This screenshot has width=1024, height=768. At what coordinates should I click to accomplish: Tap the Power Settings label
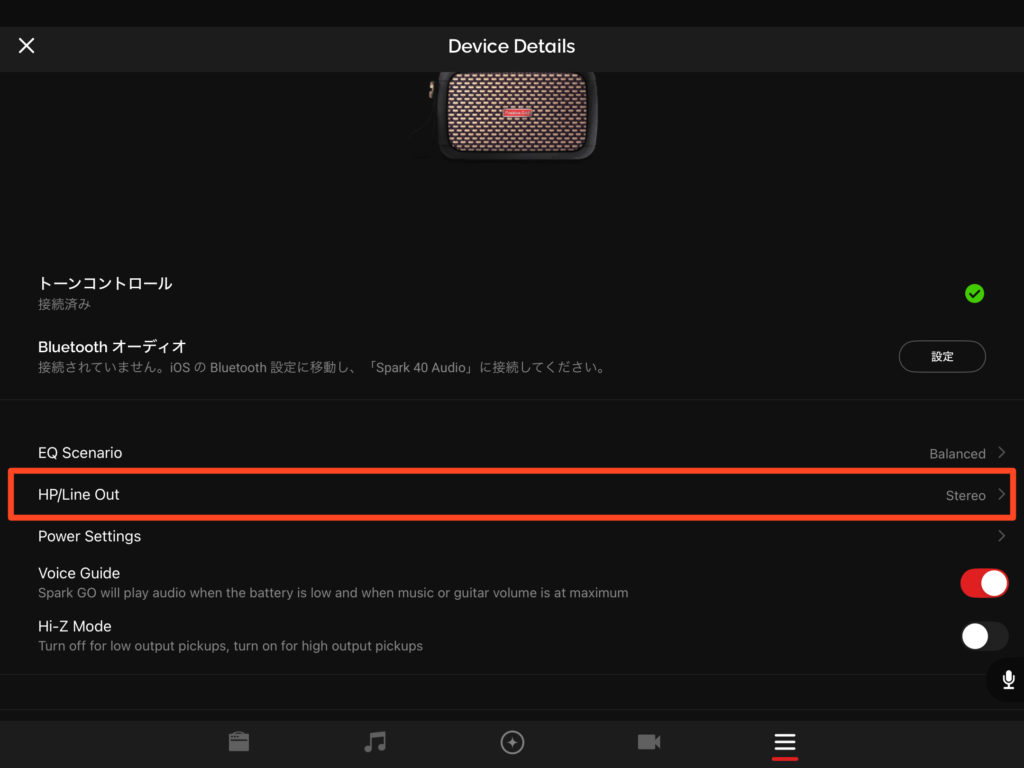[89, 537]
